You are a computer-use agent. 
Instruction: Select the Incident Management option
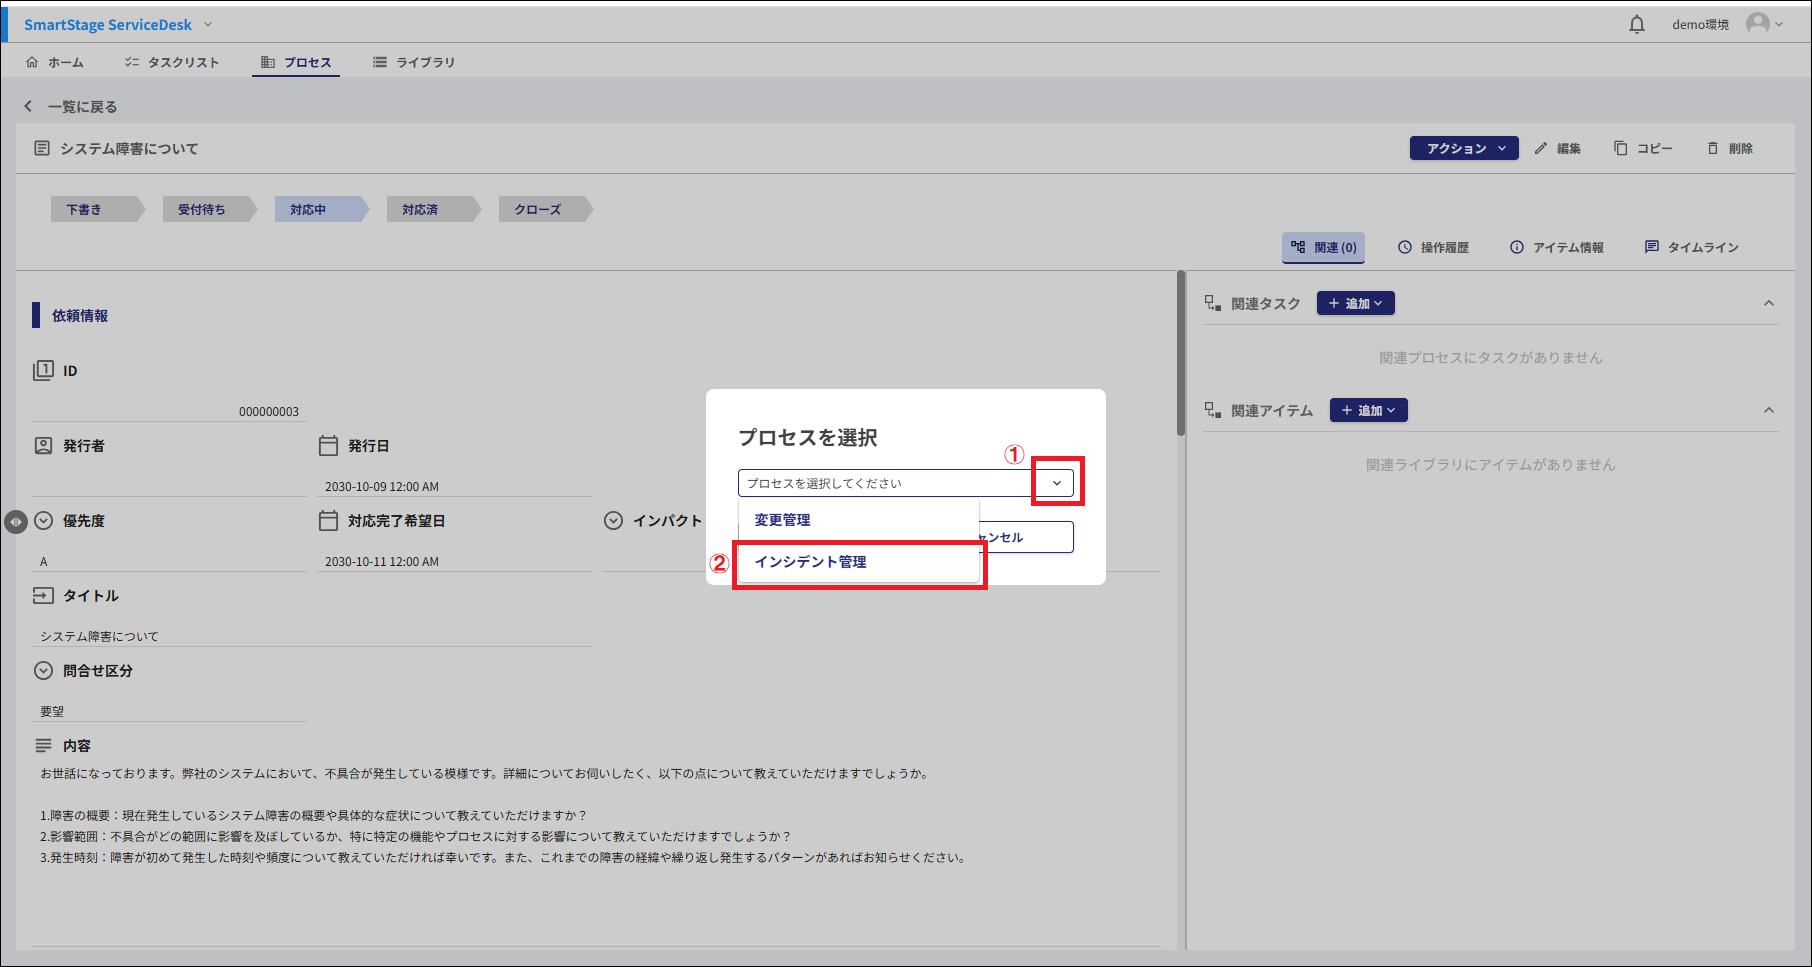811,562
